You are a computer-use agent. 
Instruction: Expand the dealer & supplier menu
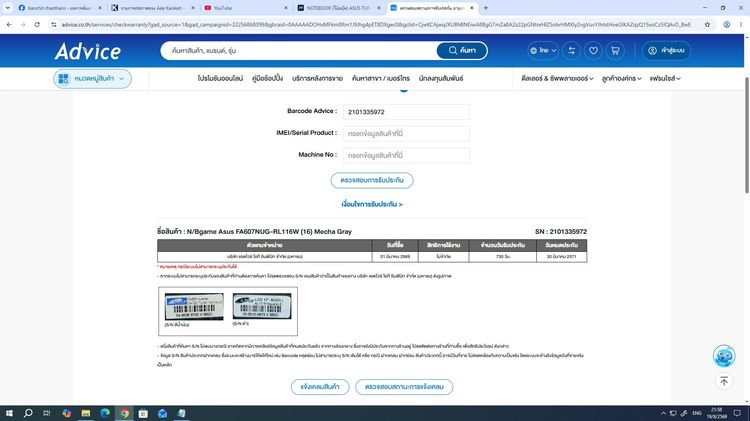(x=557, y=78)
